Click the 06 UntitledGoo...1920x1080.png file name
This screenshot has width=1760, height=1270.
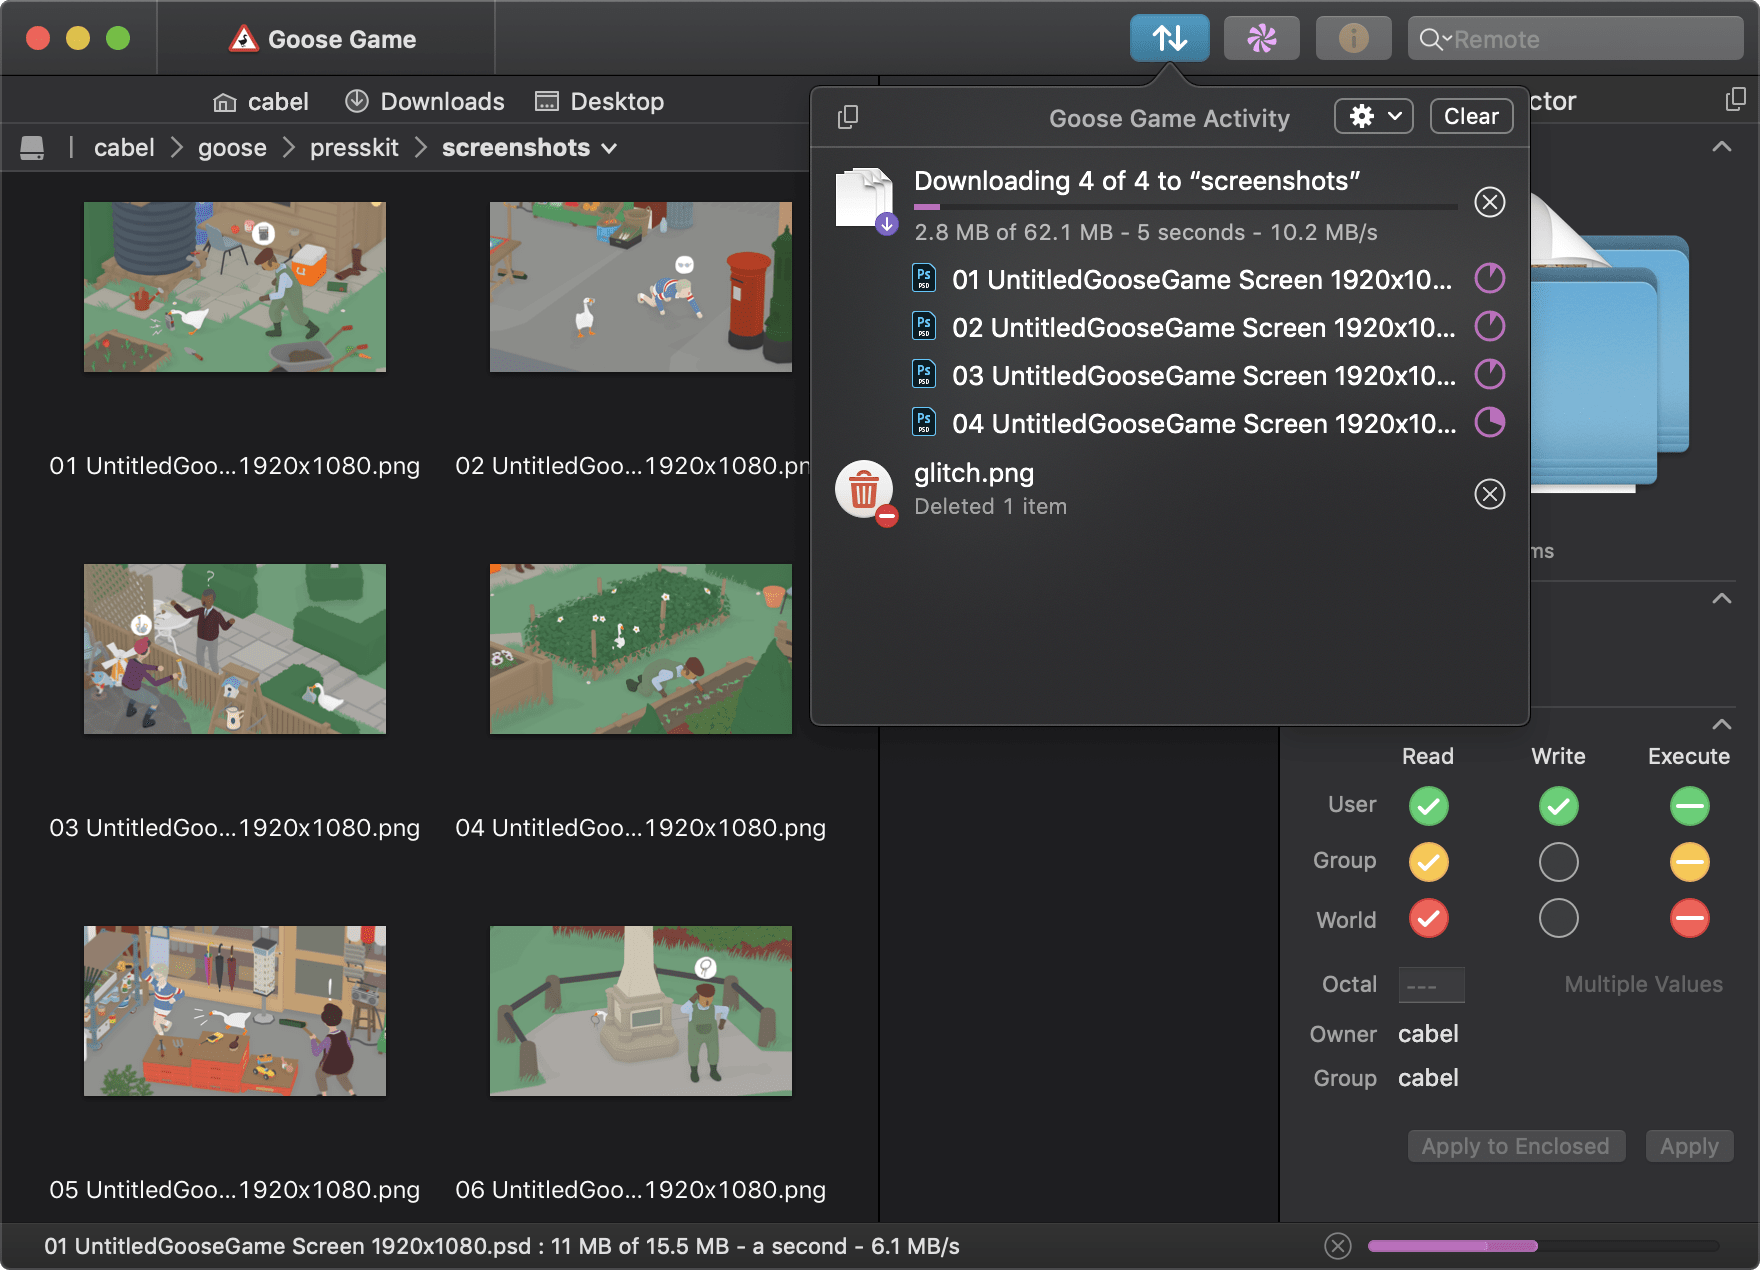click(x=641, y=1190)
